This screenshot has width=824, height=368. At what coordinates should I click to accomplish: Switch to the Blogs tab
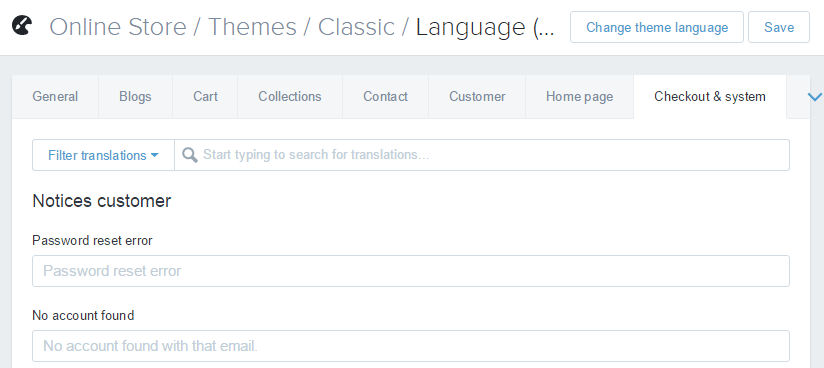click(135, 97)
